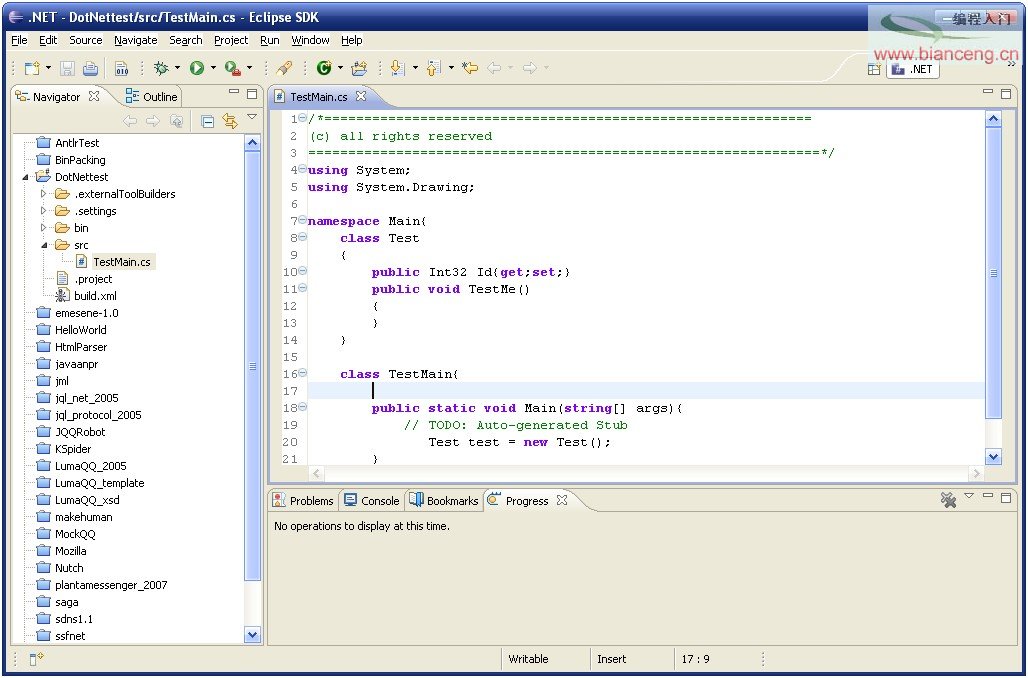Open the Project menu
Viewport: 1028px width, 678px height.
point(231,40)
